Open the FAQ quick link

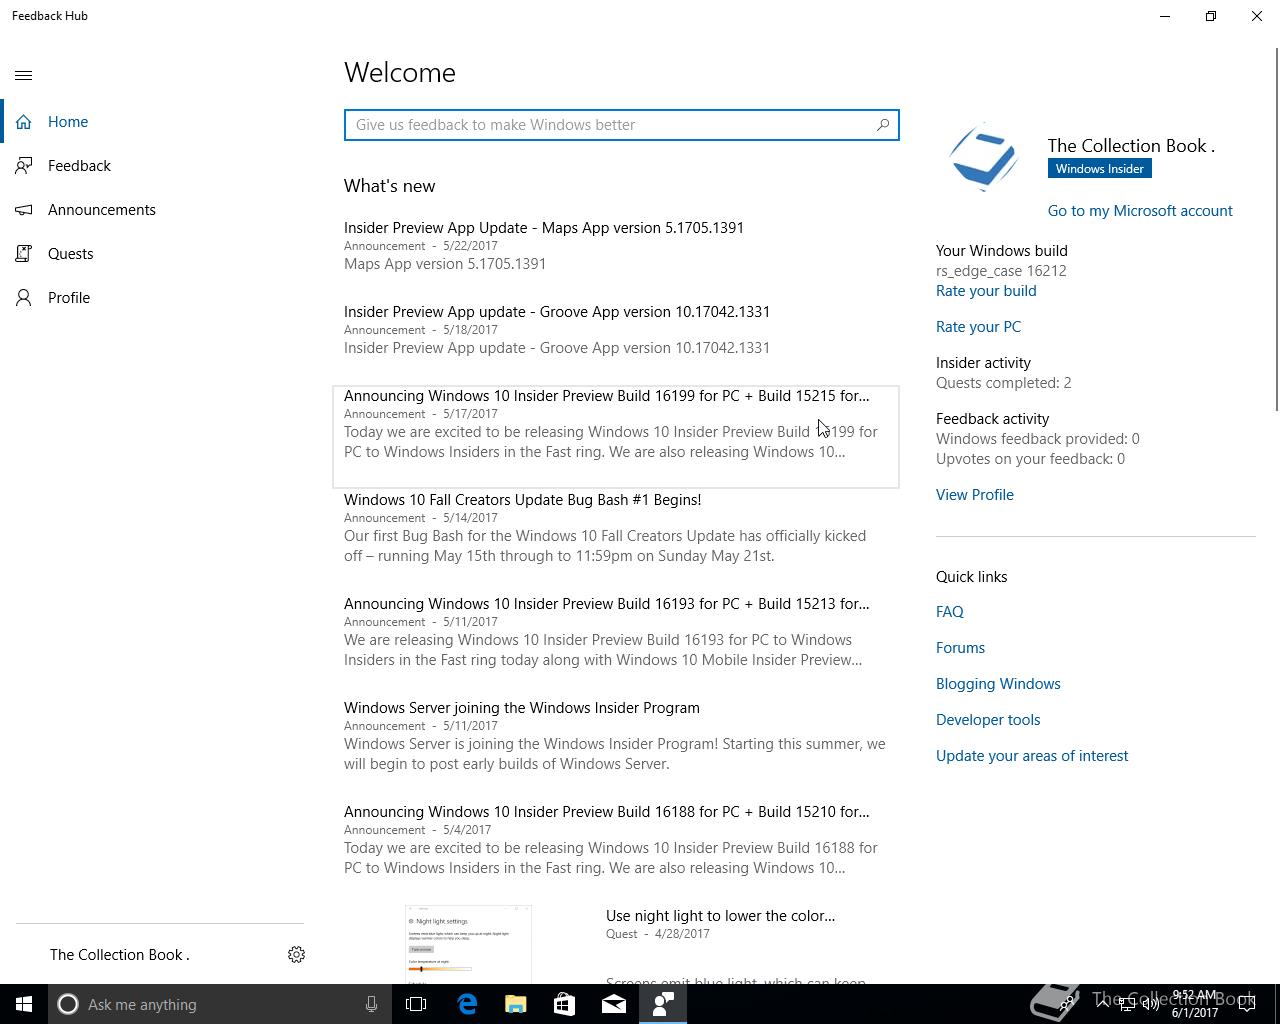click(950, 612)
